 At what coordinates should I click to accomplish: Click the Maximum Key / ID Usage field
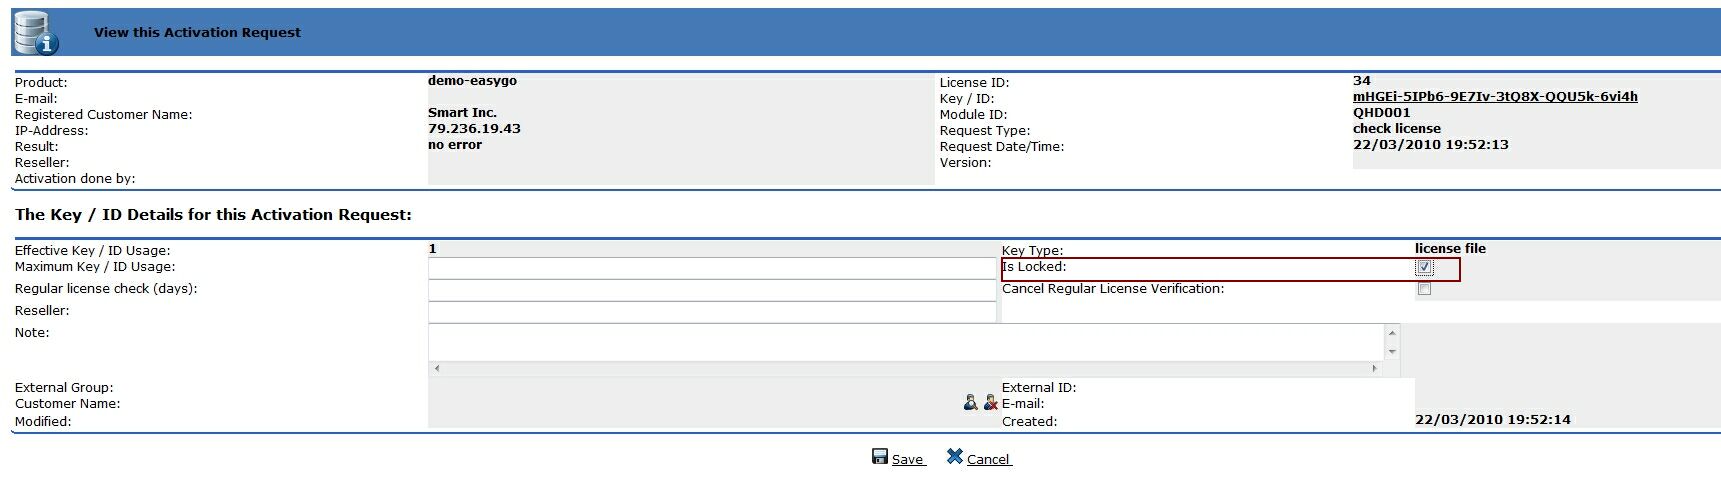tap(710, 268)
